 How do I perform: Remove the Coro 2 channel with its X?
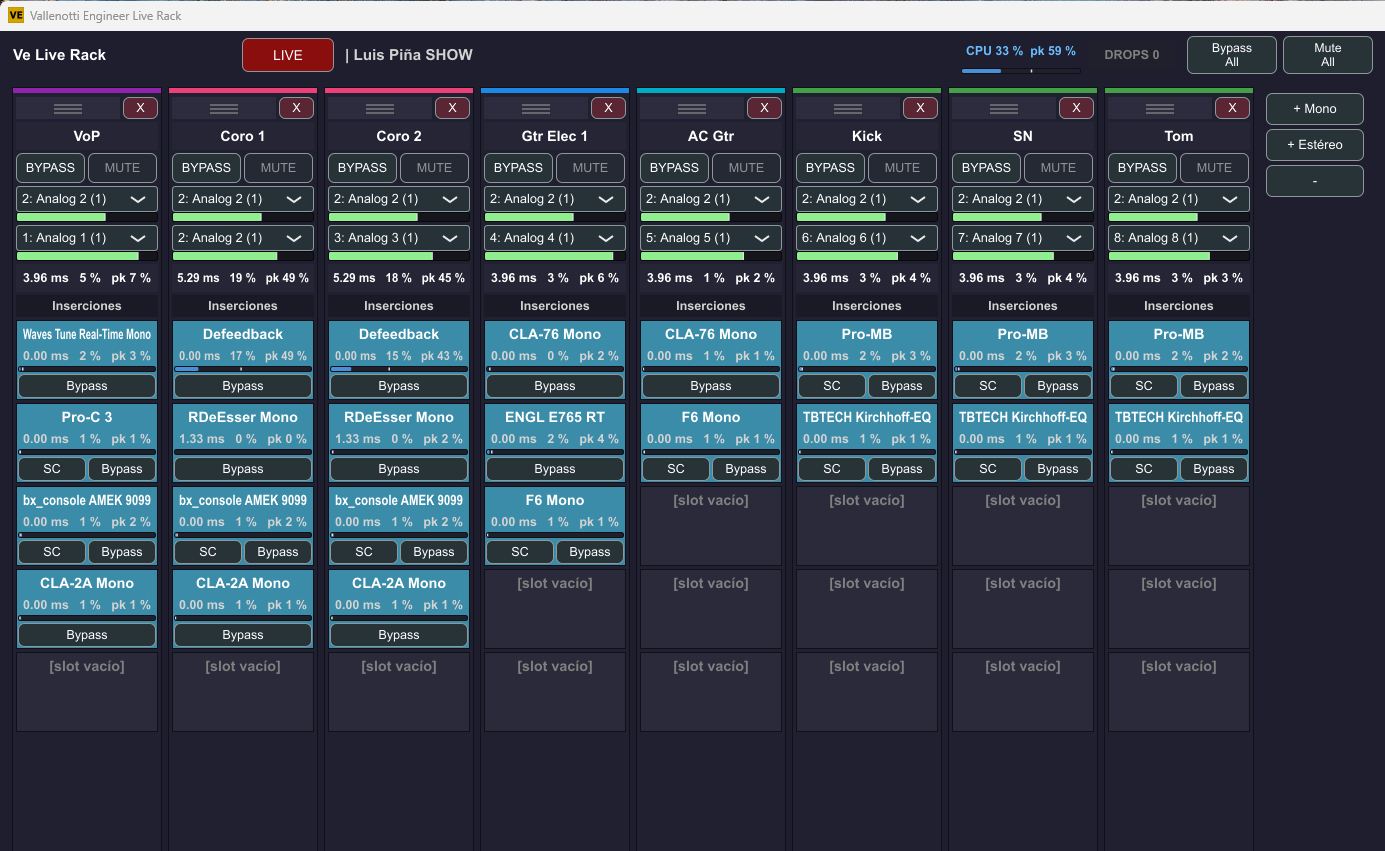click(452, 108)
